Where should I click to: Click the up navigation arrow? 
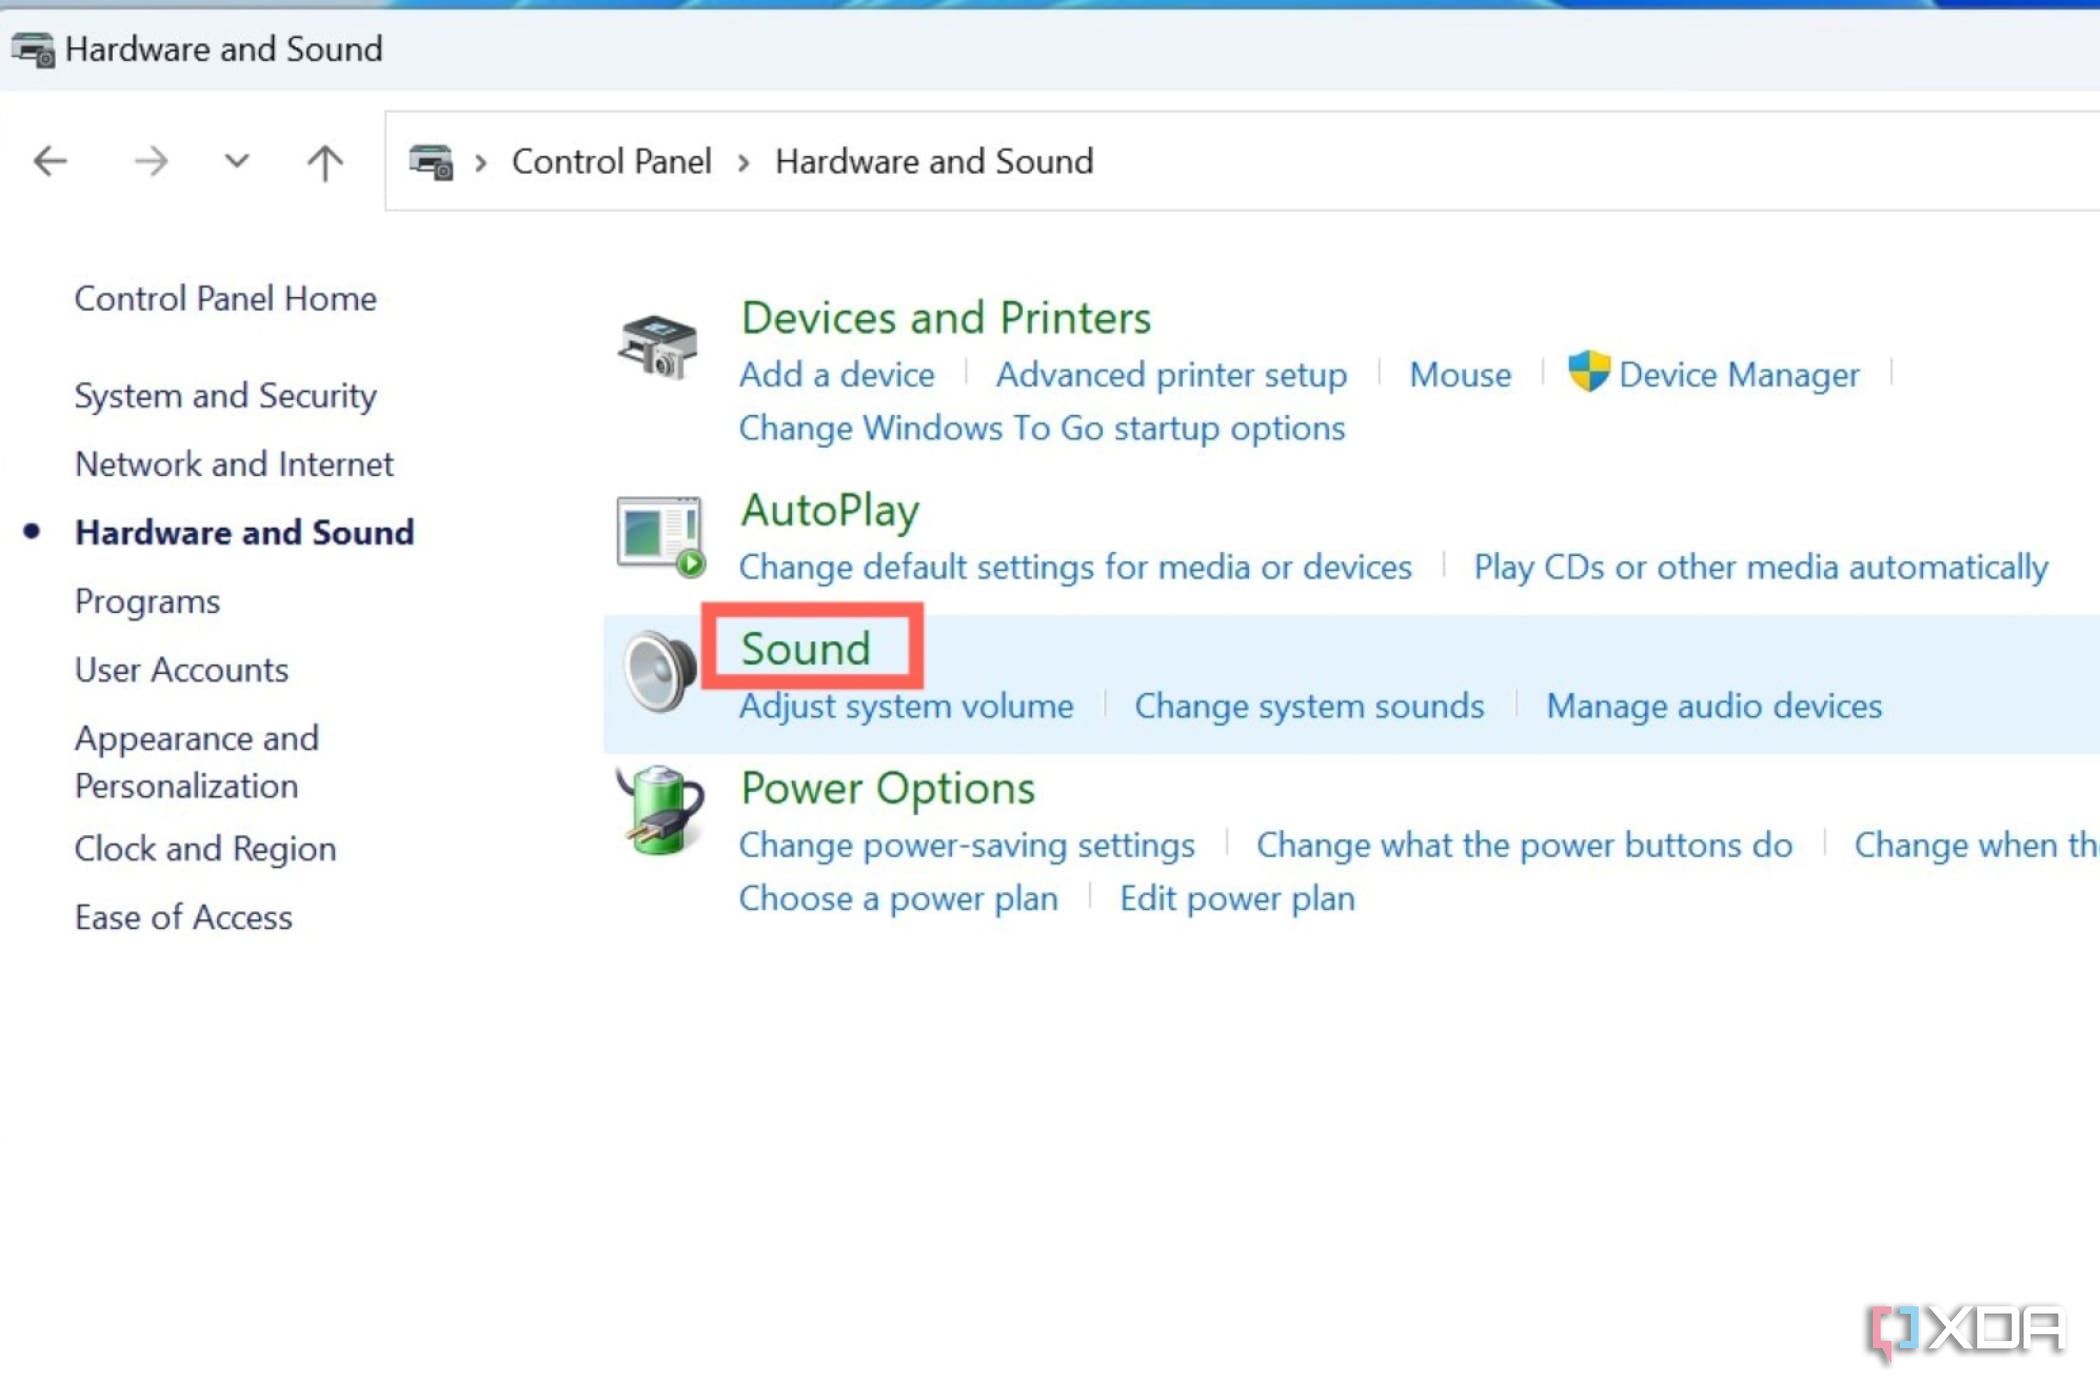pos(323,160)
